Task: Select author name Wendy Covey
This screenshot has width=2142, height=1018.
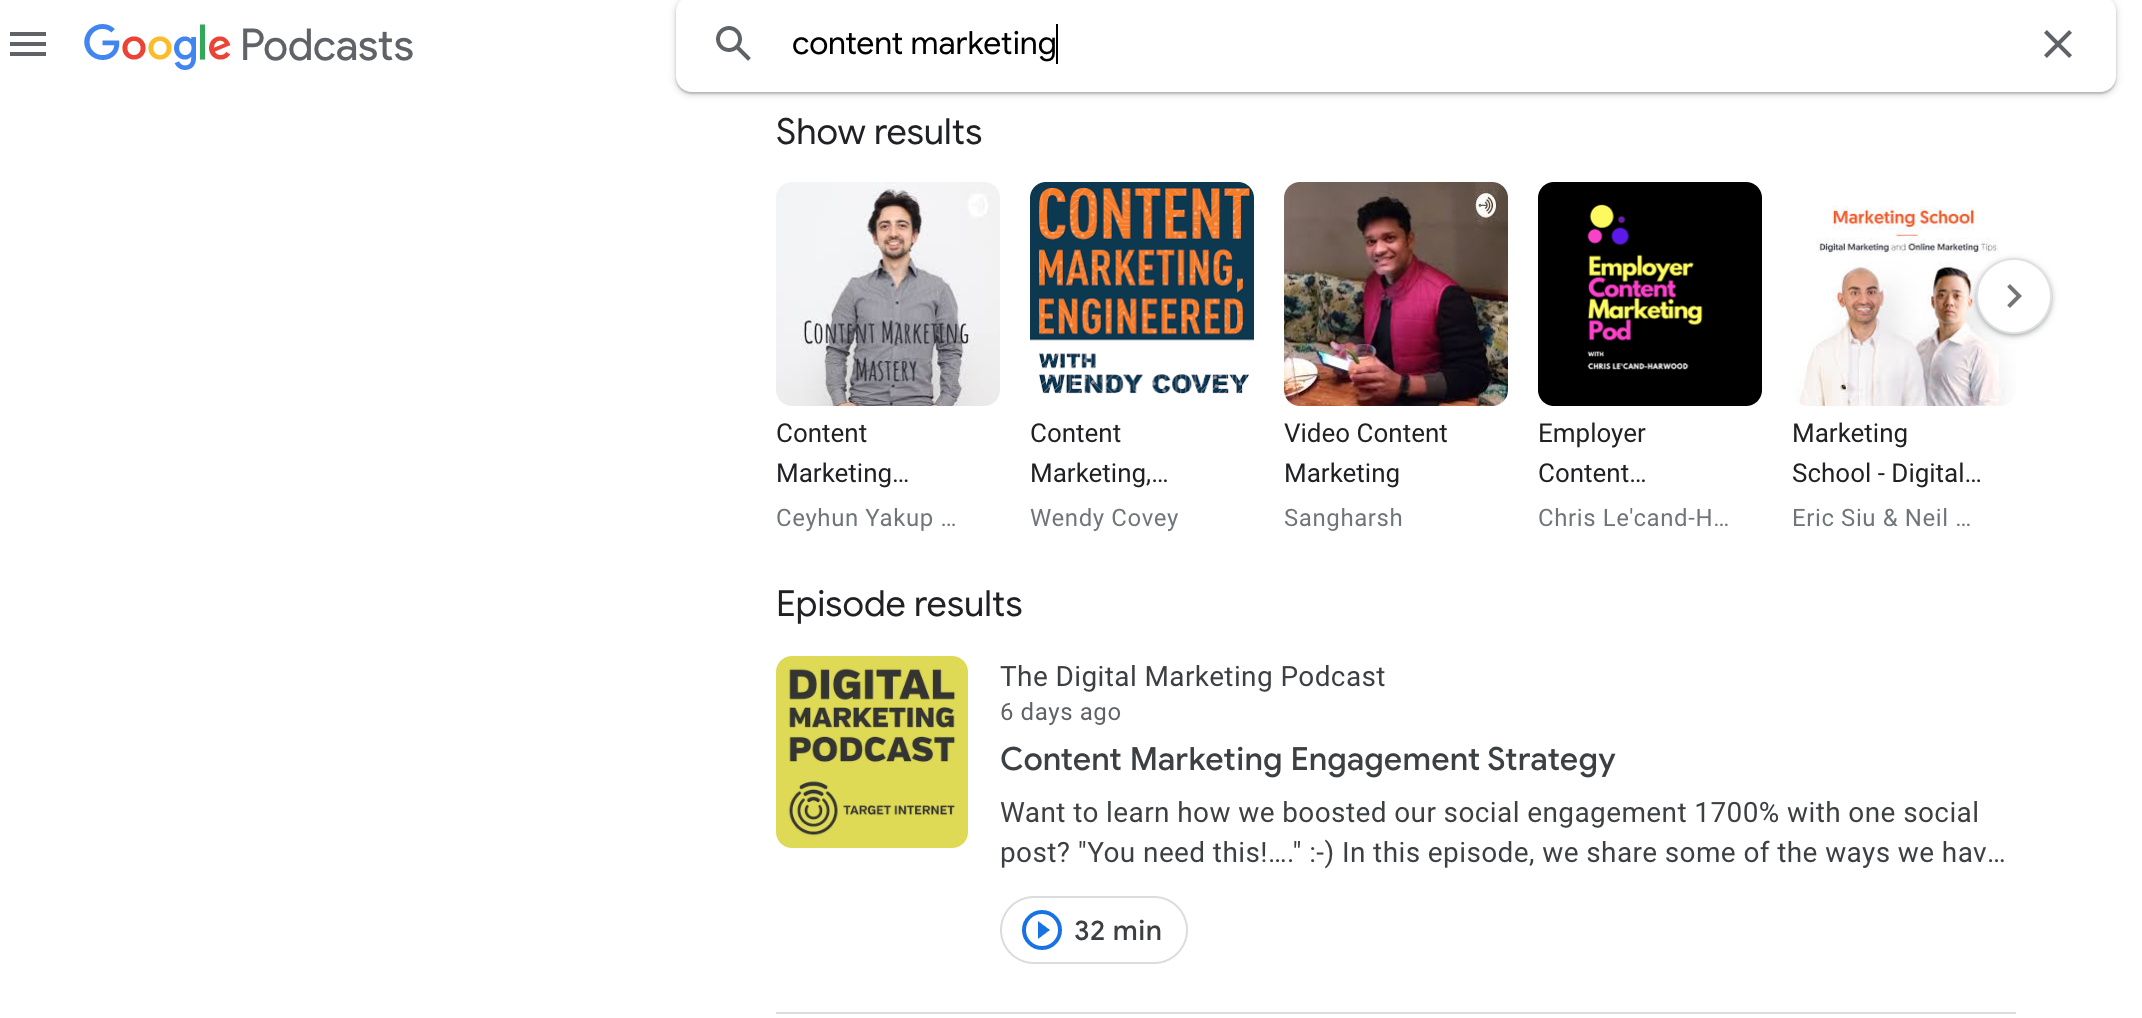Action: [x=1104, y=518]
